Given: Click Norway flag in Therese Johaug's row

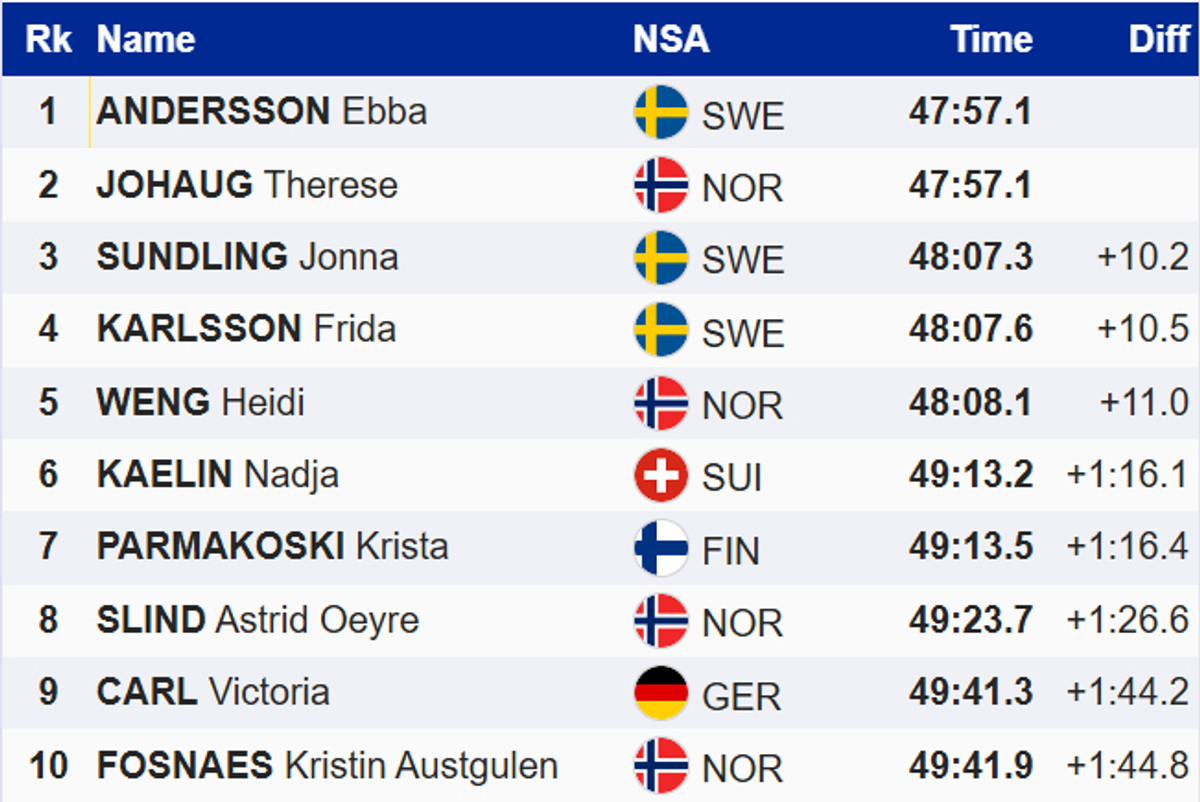Looking at the screenshot, I should tap(661, 185).
